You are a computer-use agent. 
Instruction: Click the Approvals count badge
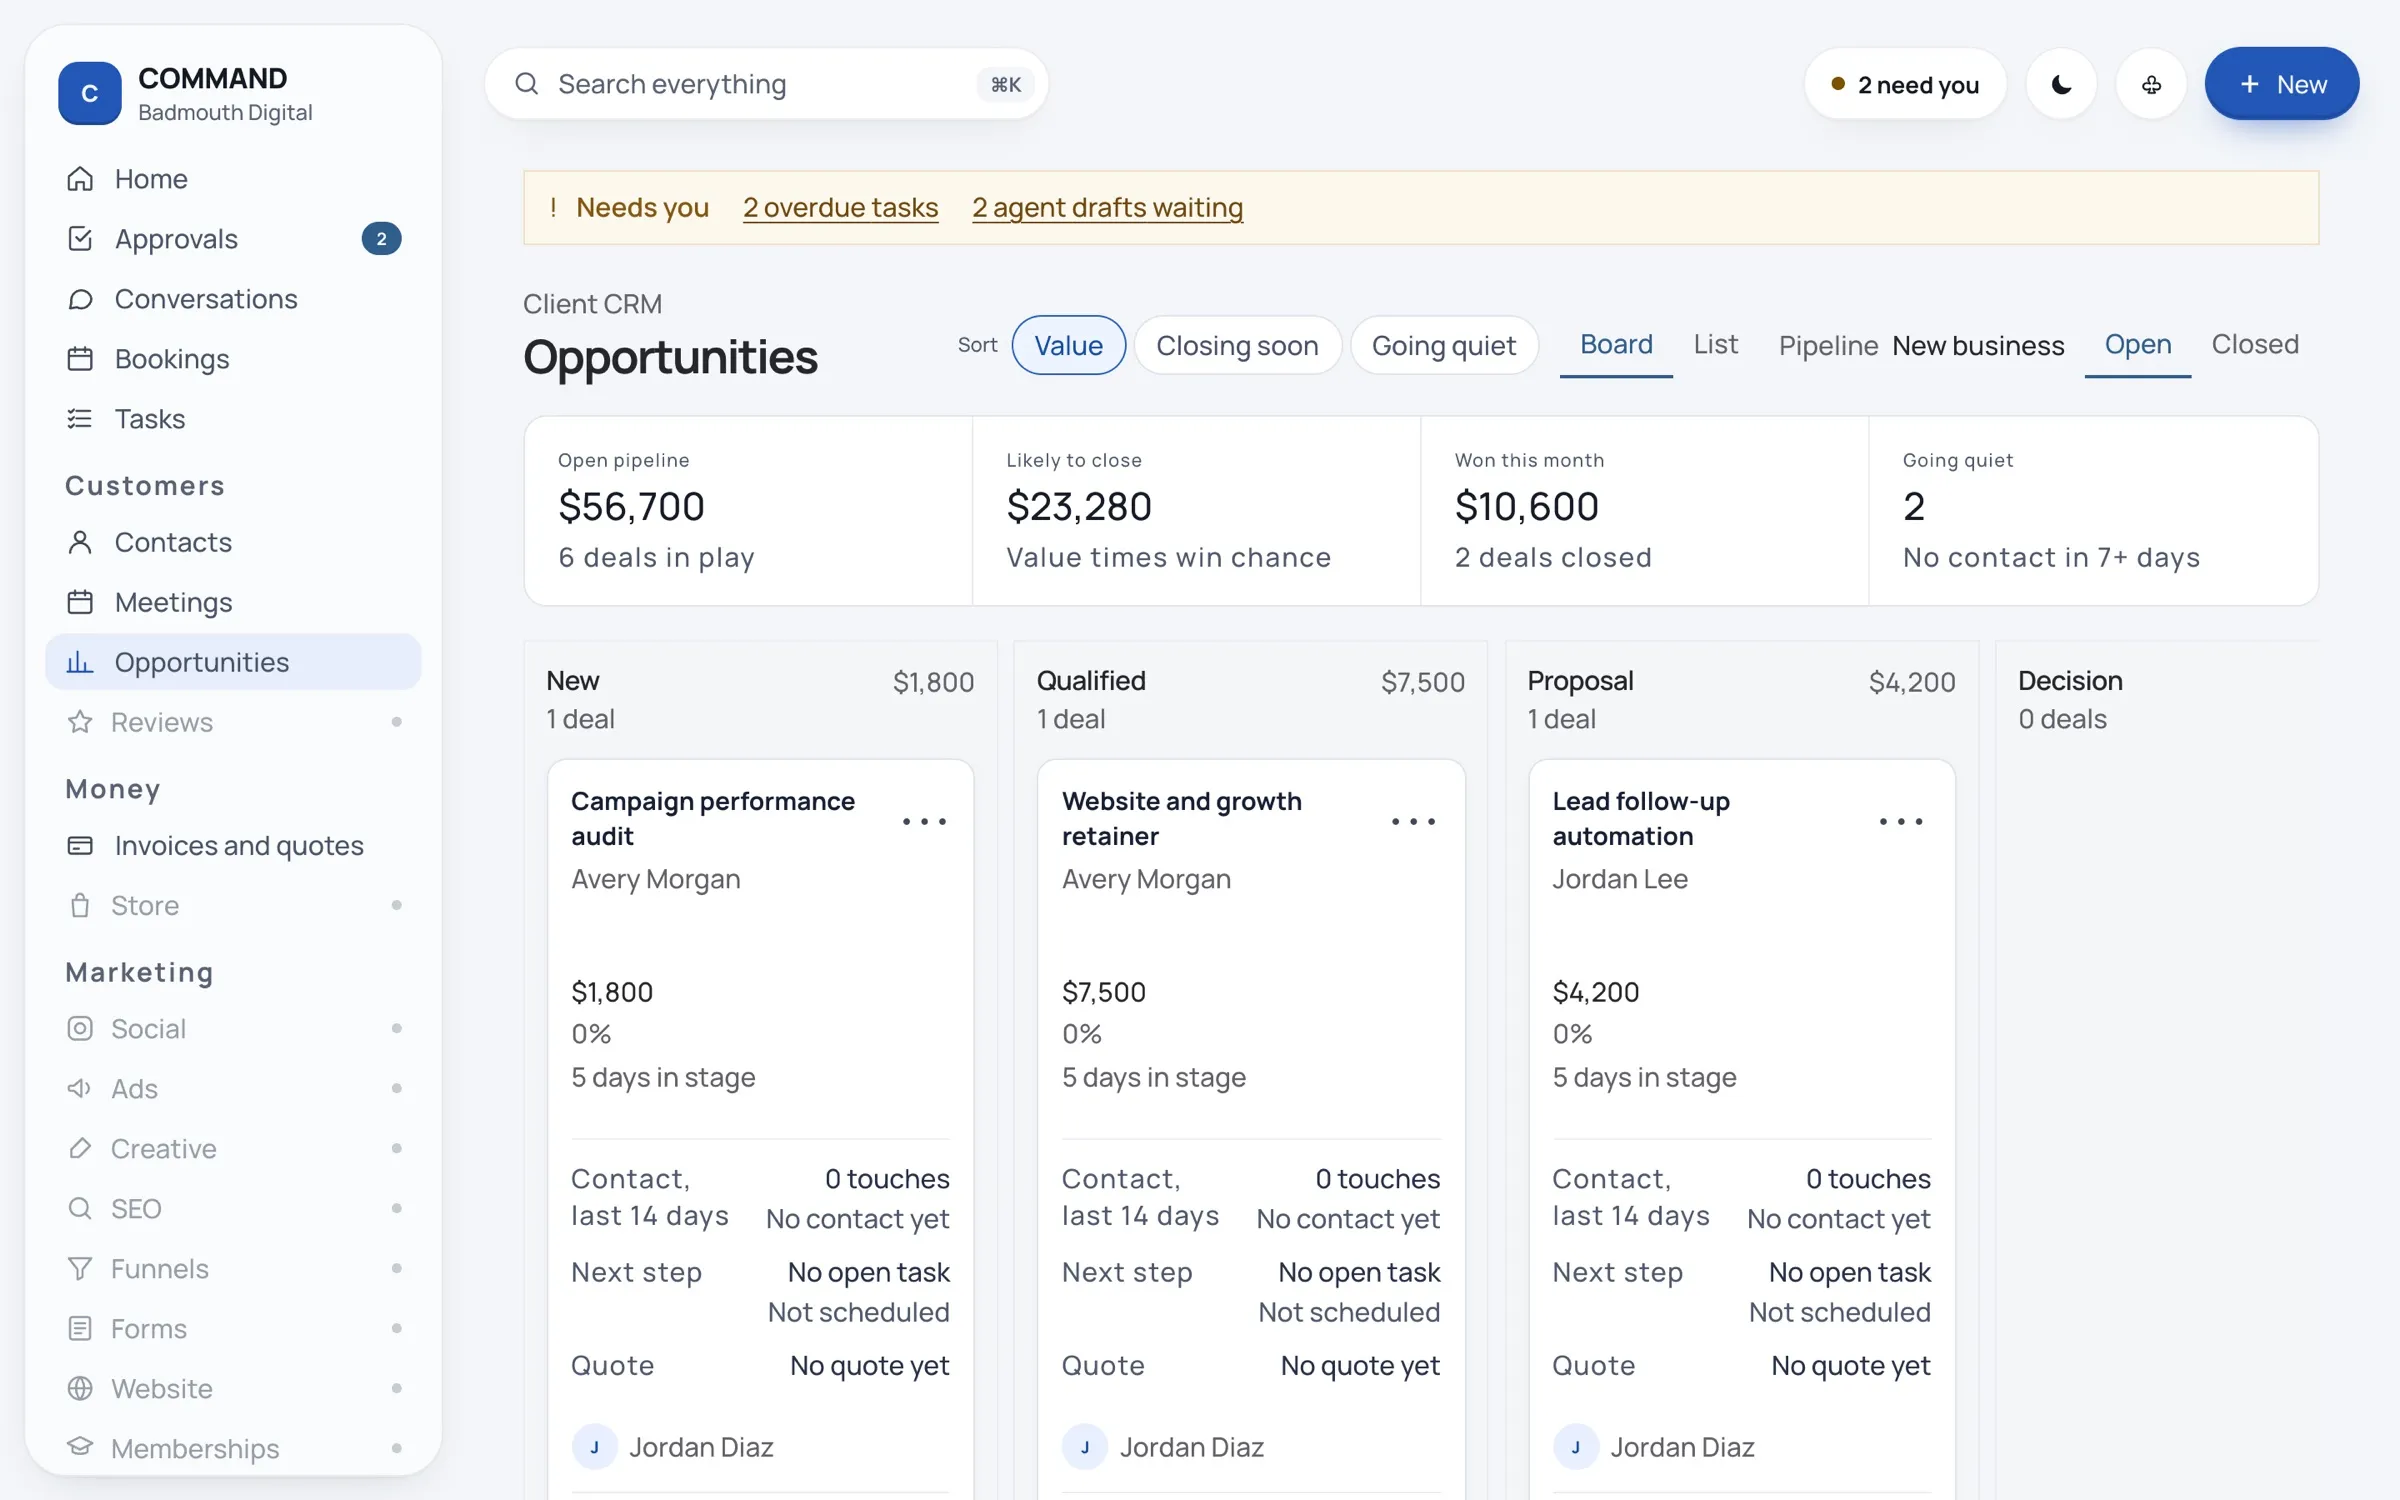(x=381, y=239)
